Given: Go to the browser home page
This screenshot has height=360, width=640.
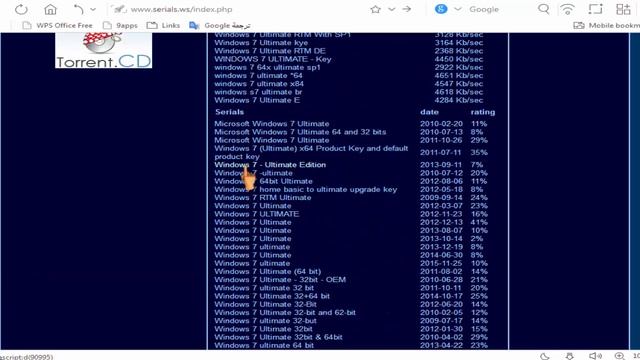Looking at the screenshot, I should [x=51, y=9].
